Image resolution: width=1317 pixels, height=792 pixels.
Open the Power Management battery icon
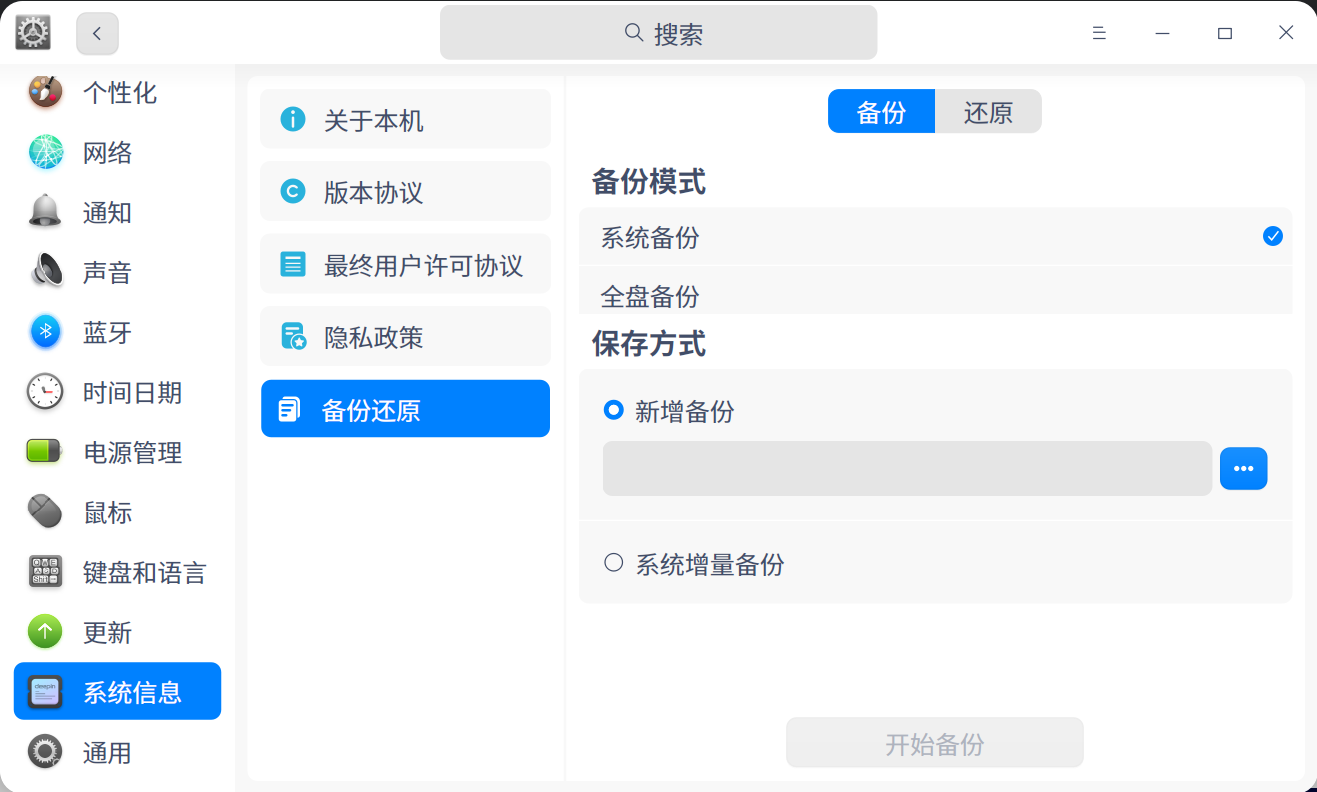[45, 452]
